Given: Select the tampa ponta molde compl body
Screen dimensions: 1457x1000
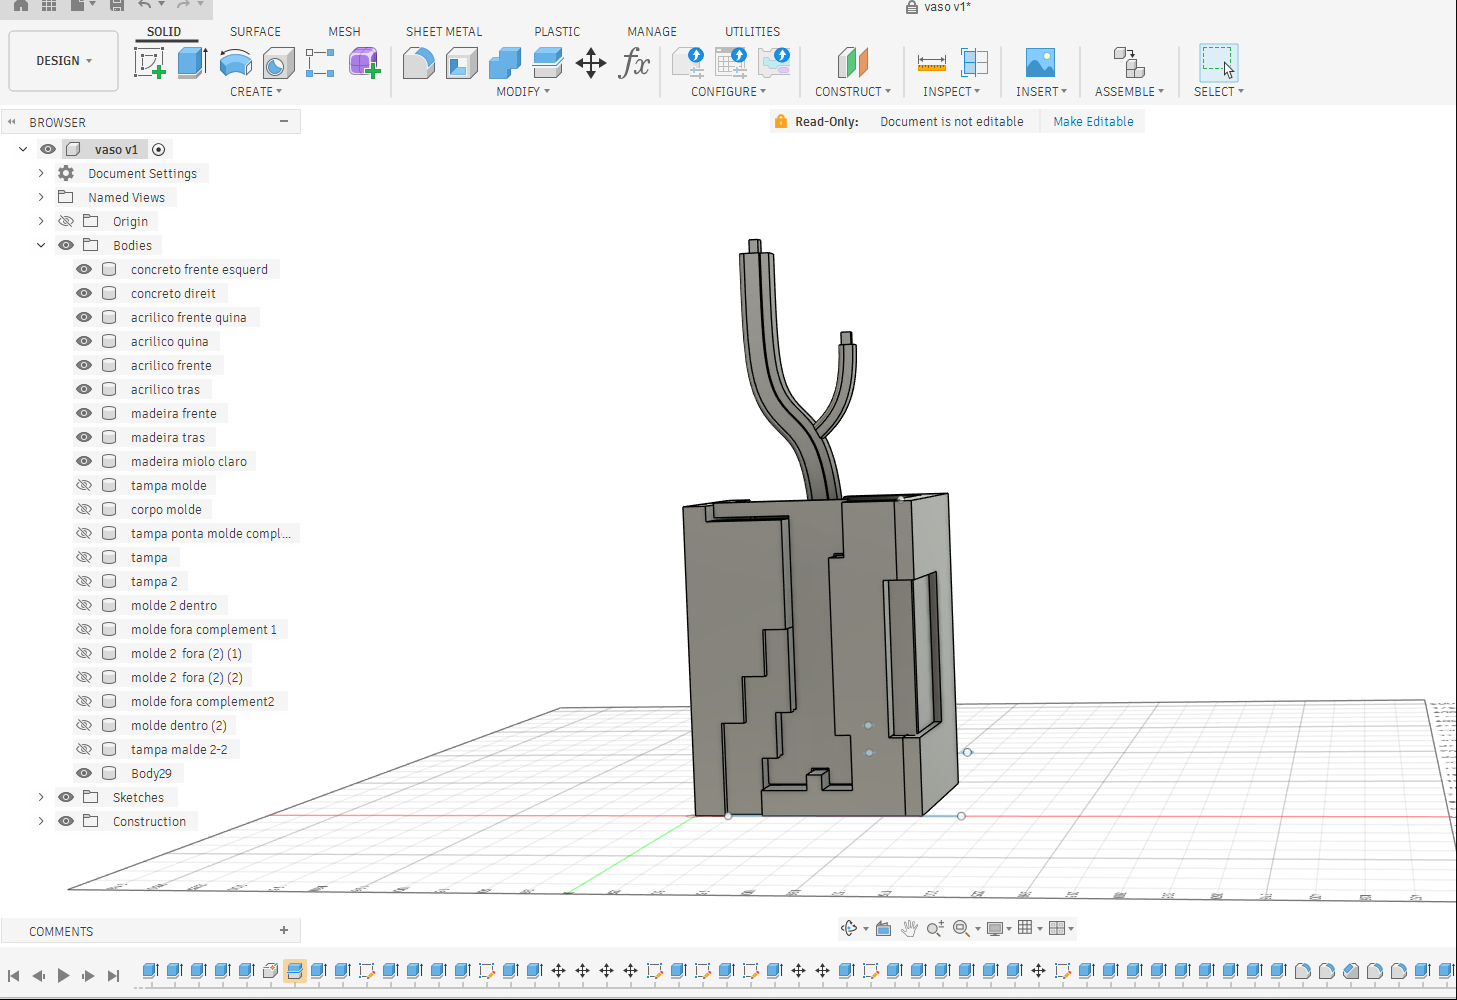Looking at the screenshot, I should (211, 533).
